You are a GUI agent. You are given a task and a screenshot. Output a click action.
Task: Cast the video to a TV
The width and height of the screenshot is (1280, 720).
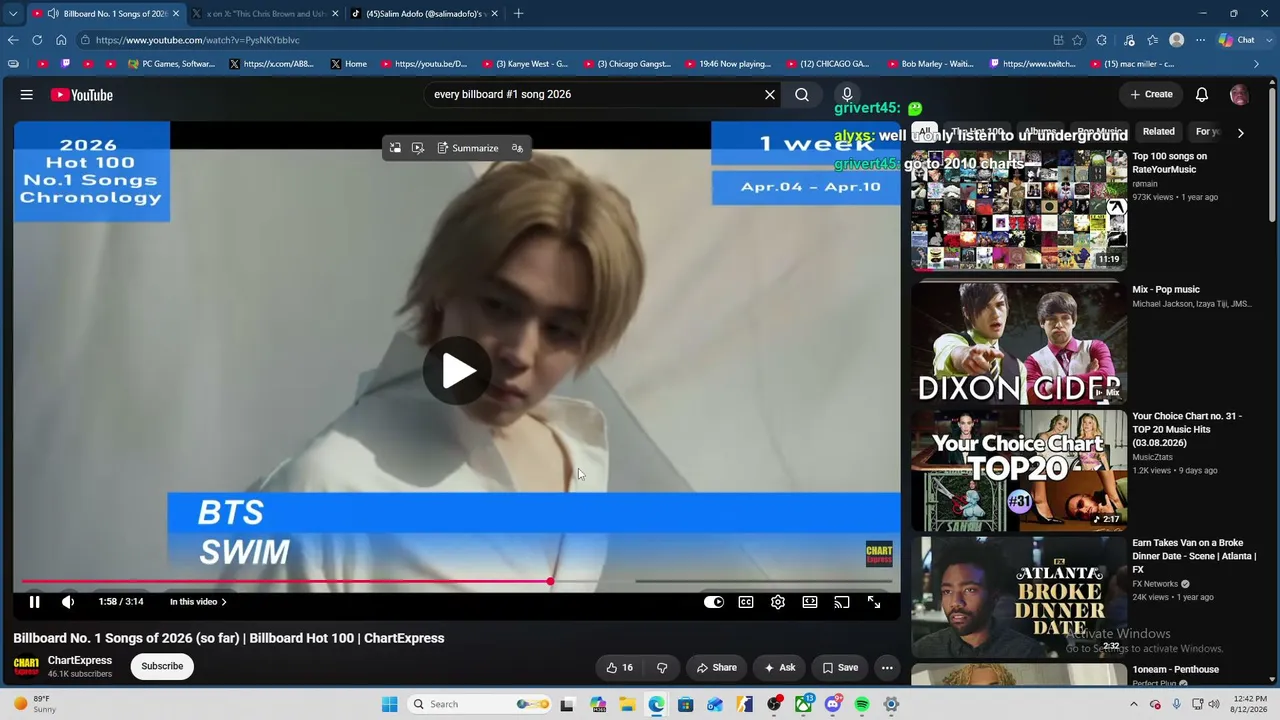(842, 602)
